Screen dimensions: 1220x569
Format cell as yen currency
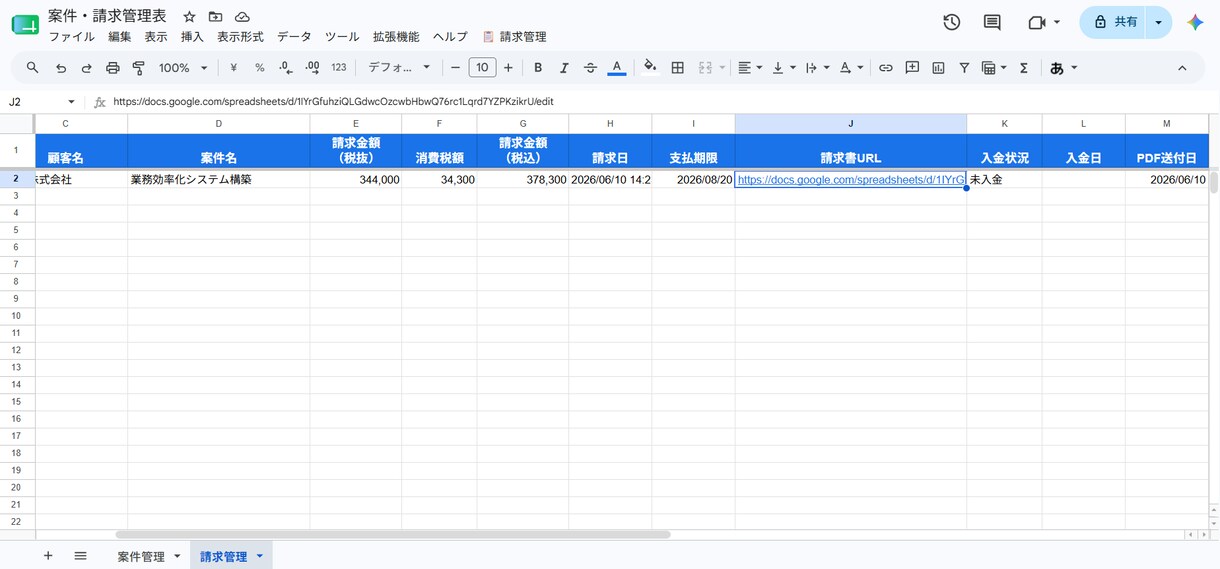point(233,68)
